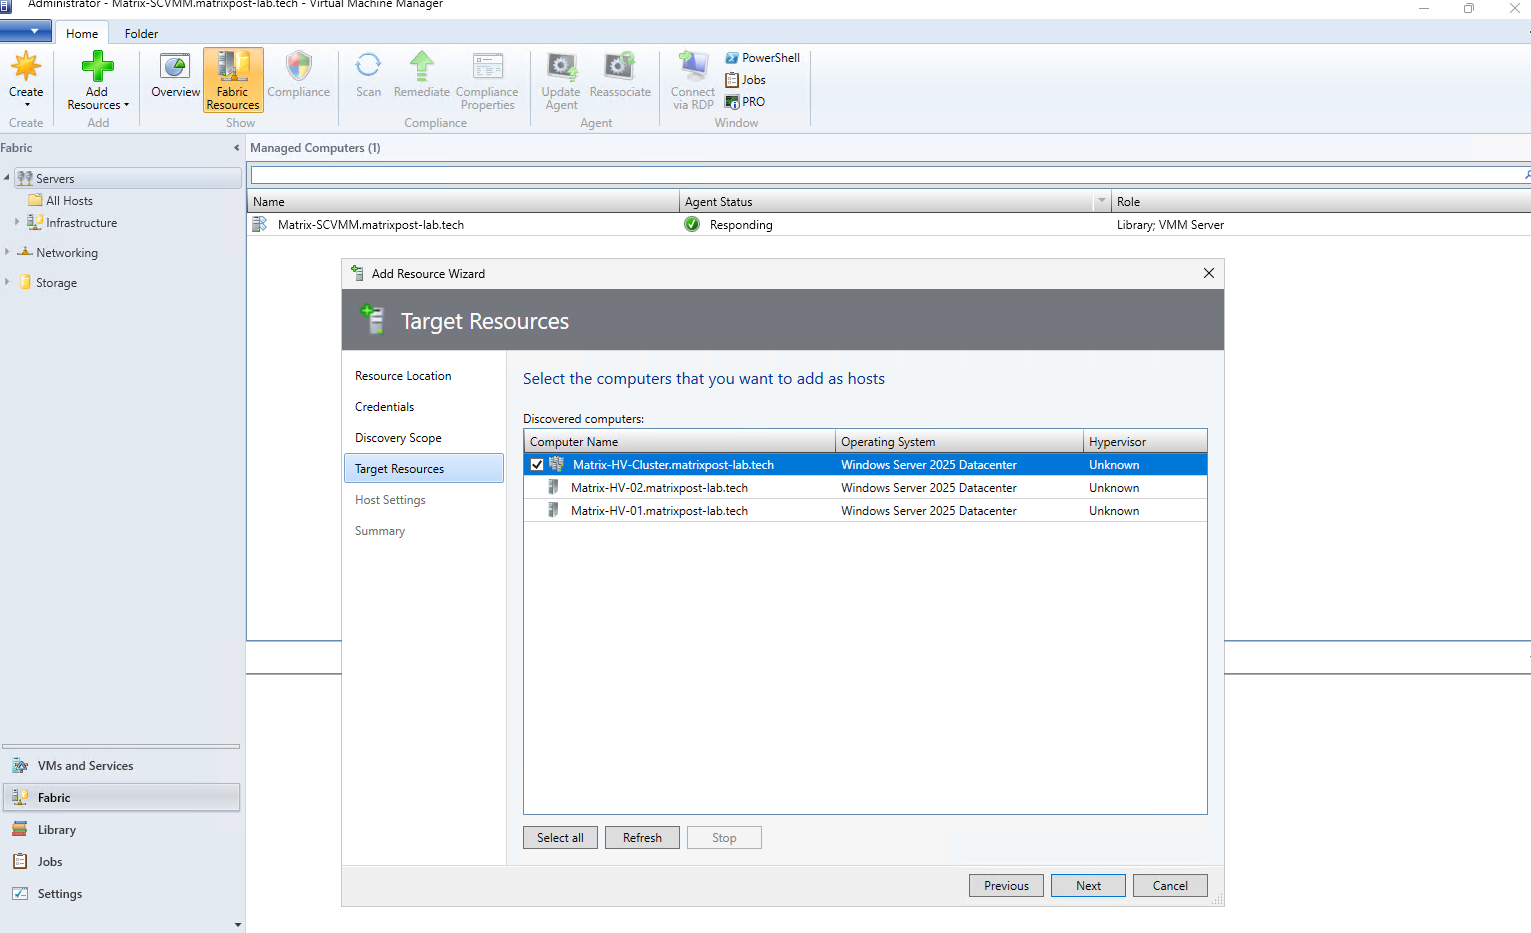Sort managed computers by Role column

[1320, 201]
